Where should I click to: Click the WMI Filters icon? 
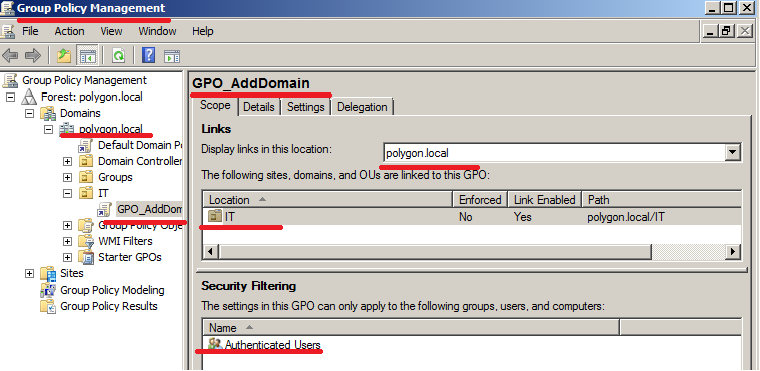coord(86,241)
